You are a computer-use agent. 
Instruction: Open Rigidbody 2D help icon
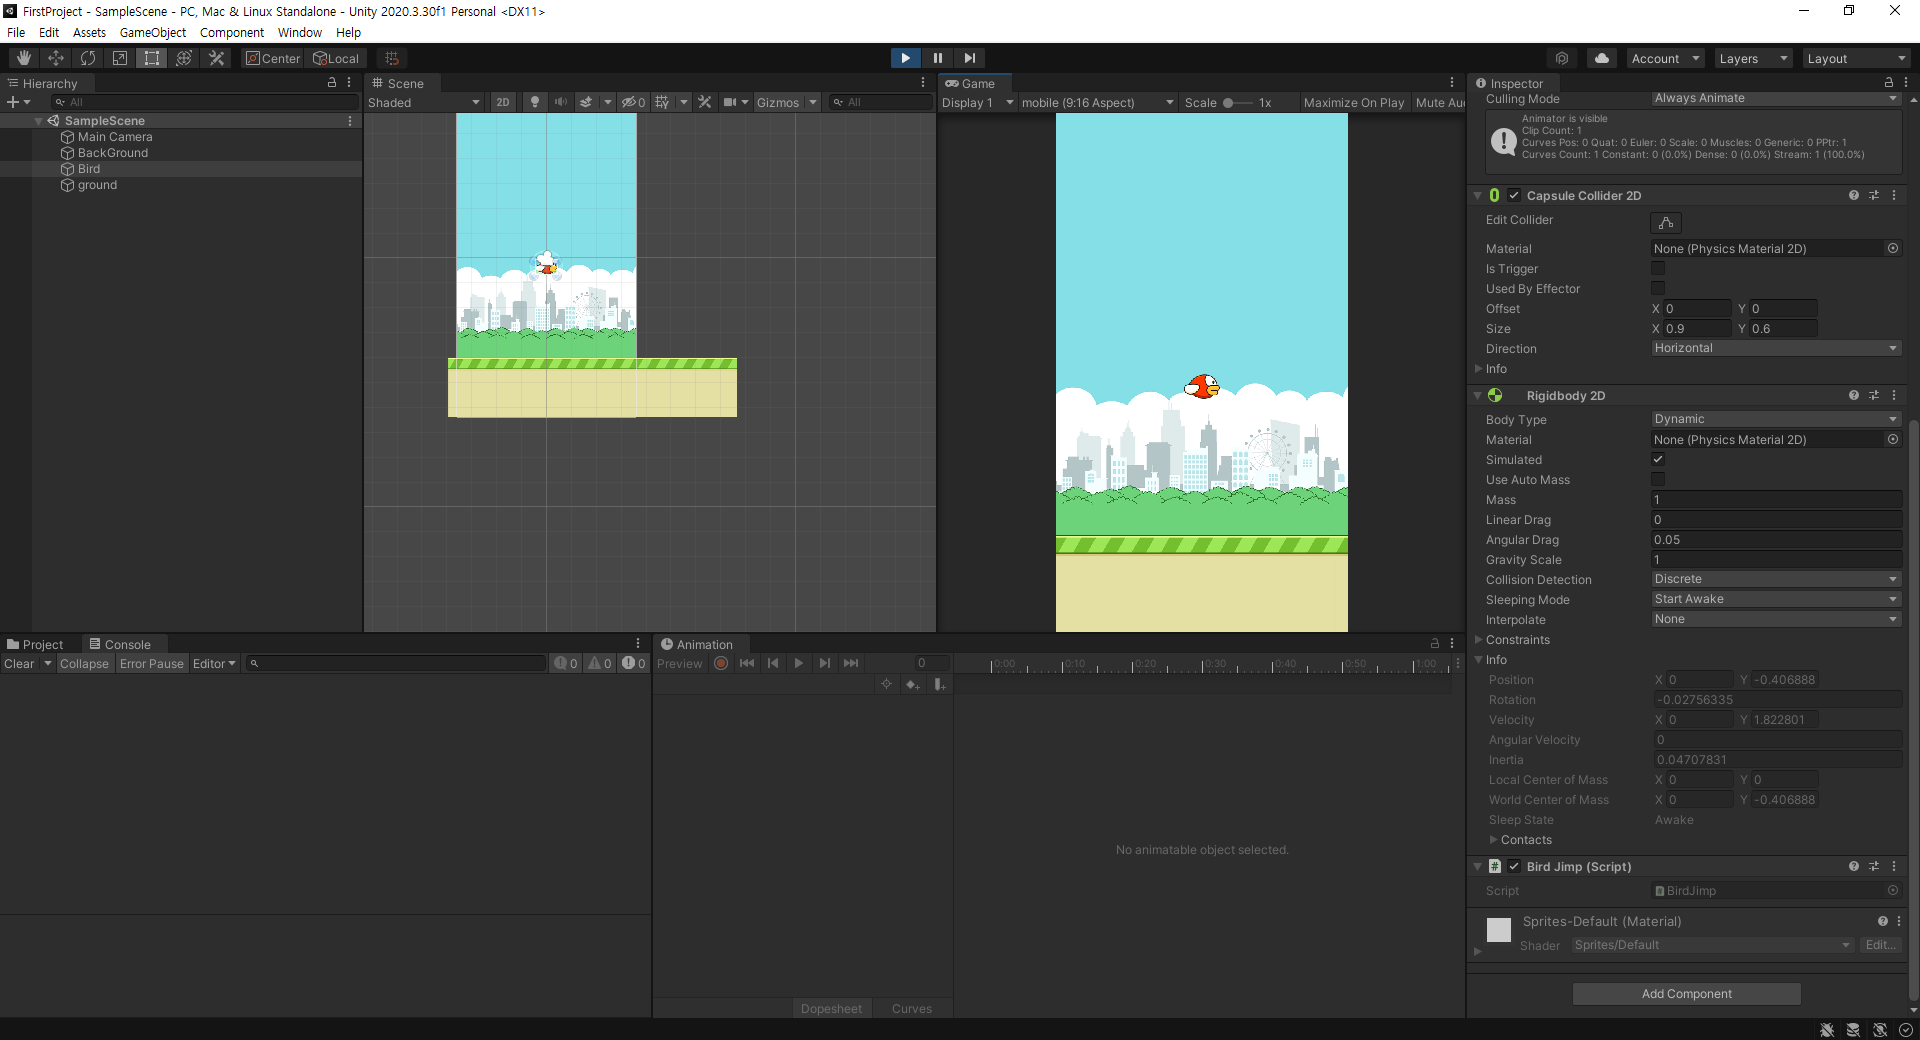[x=1854, y=395]
